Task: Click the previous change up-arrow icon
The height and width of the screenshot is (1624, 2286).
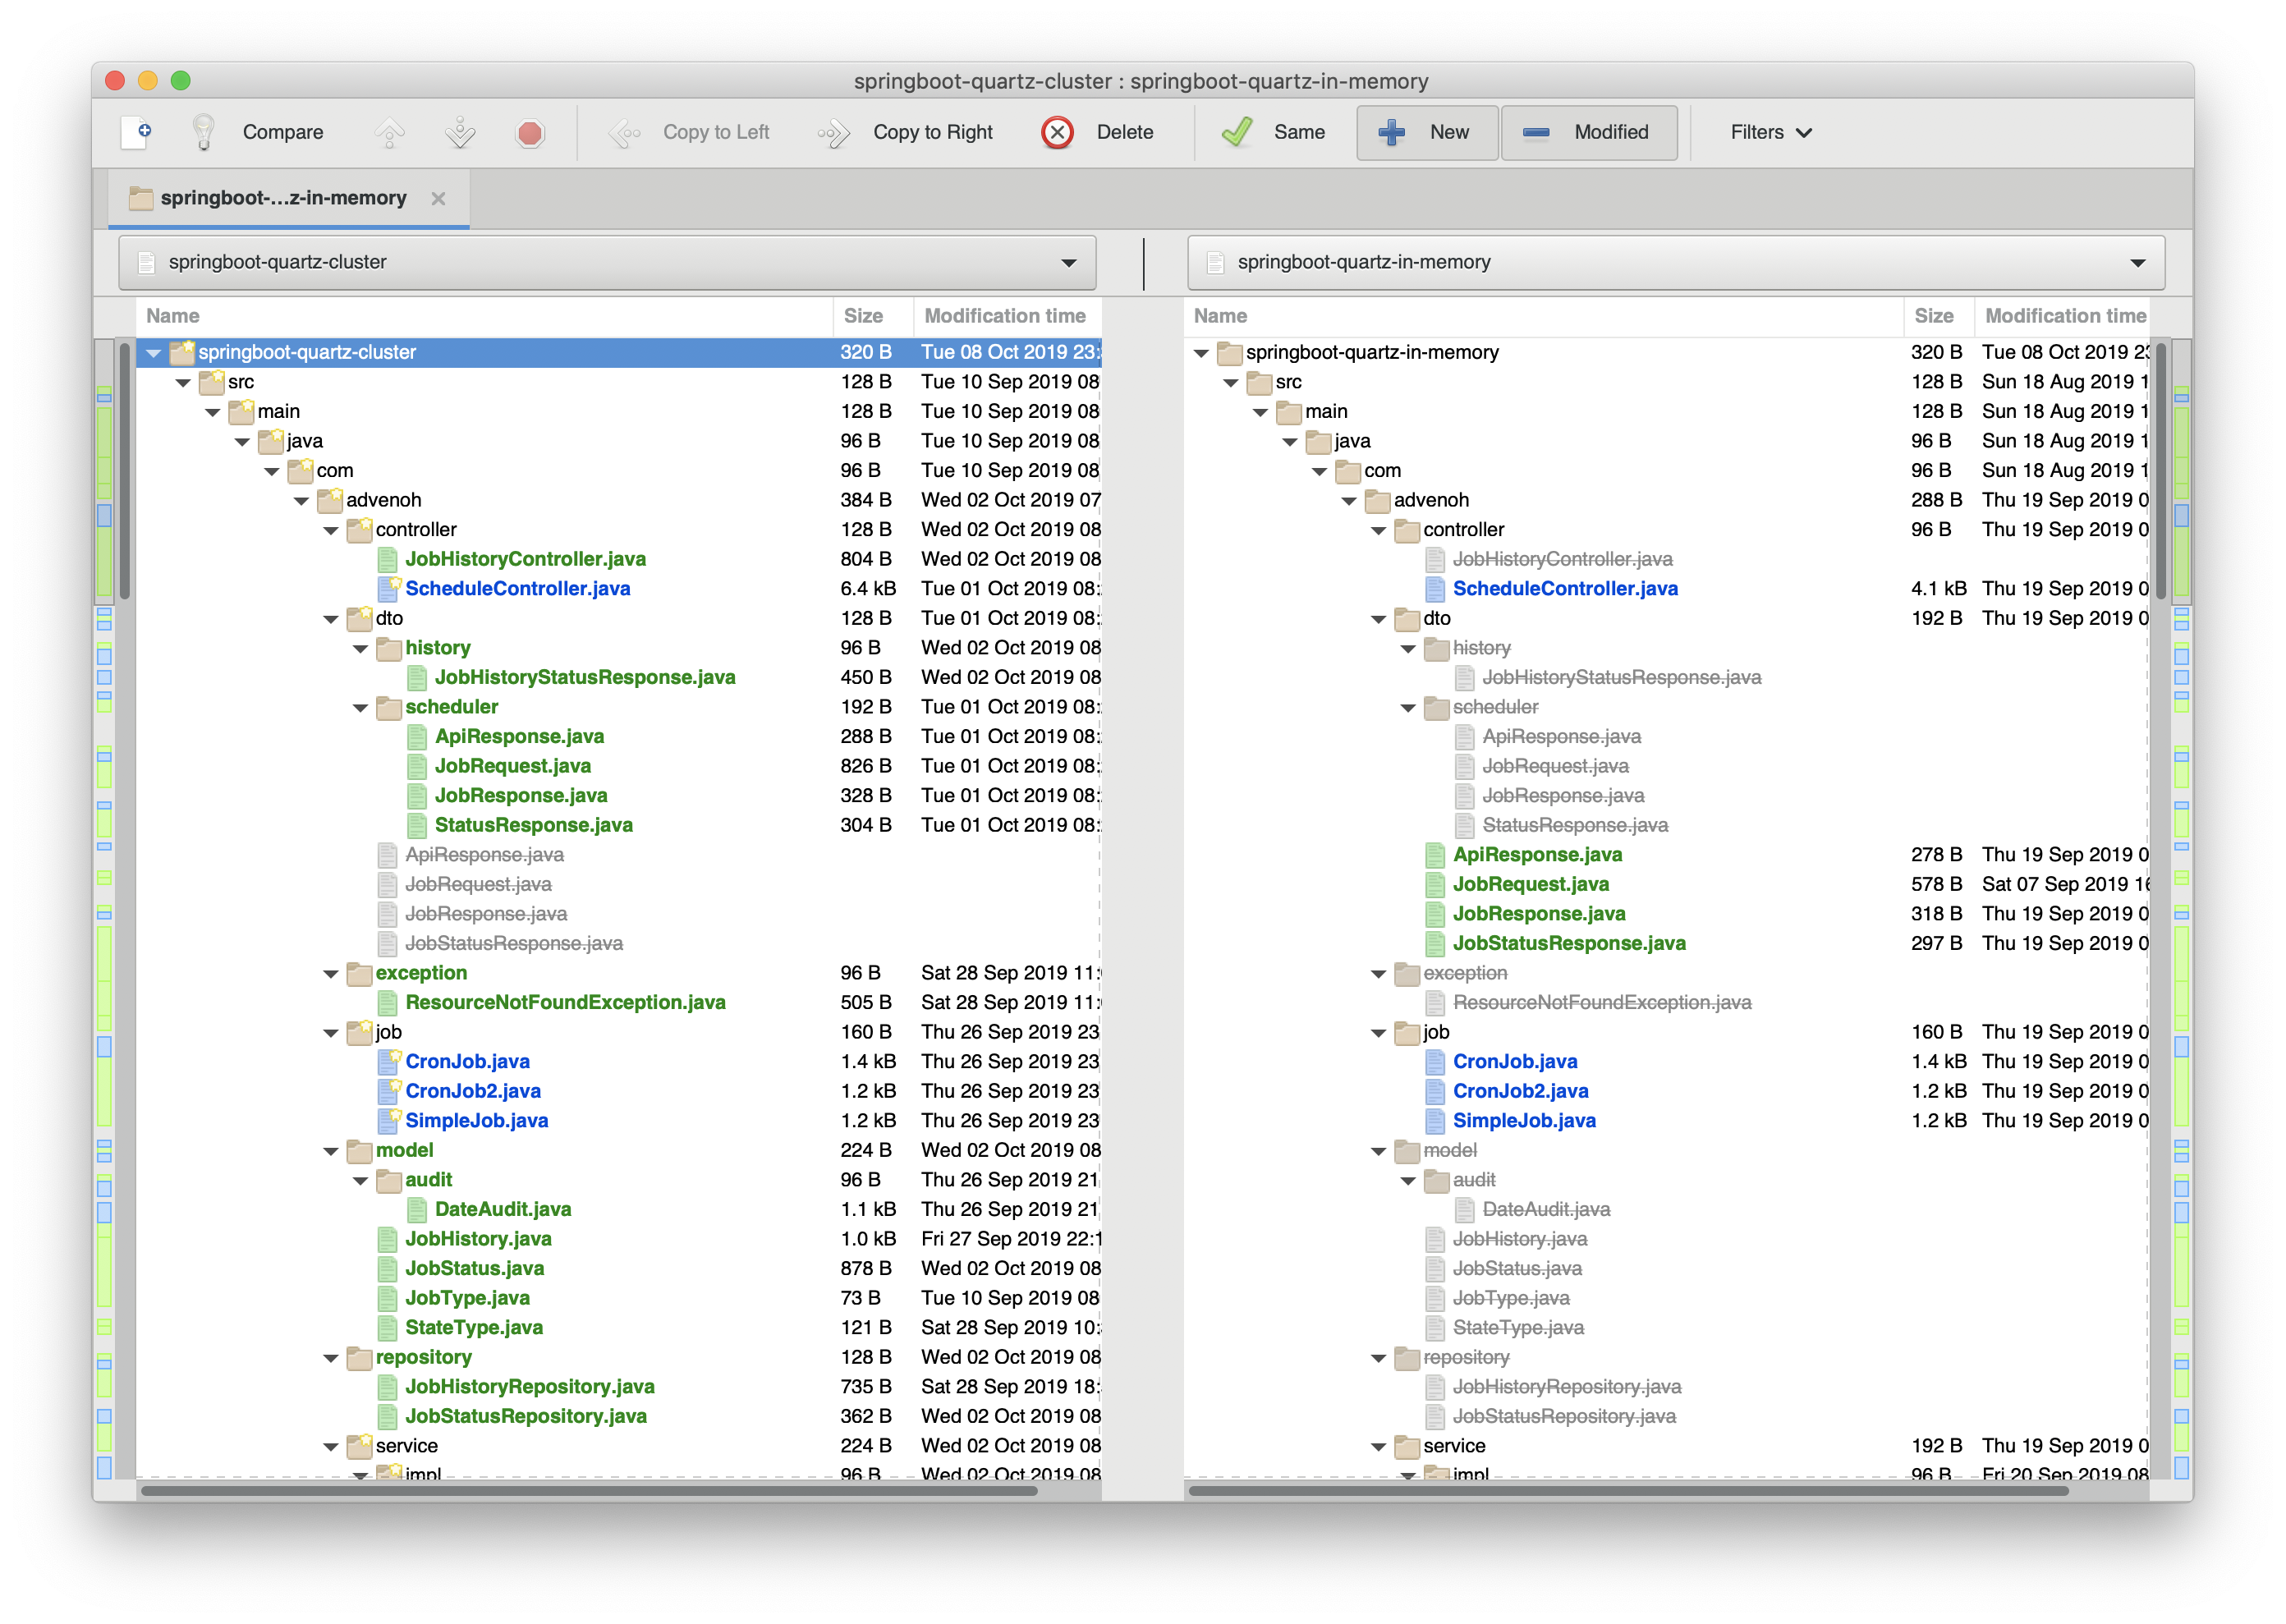Action: (x=390, y=132)
